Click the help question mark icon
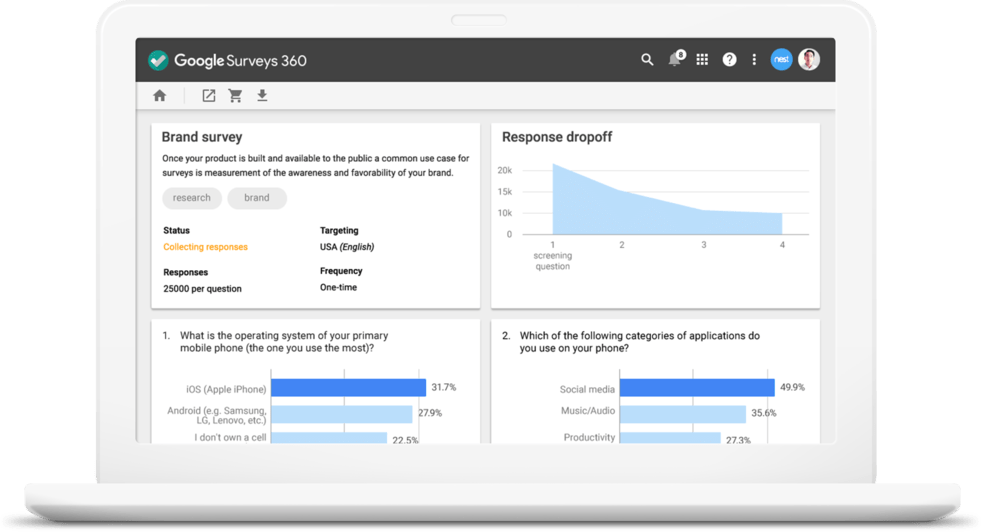Viewport: 981px width, 532px height. 729,60
